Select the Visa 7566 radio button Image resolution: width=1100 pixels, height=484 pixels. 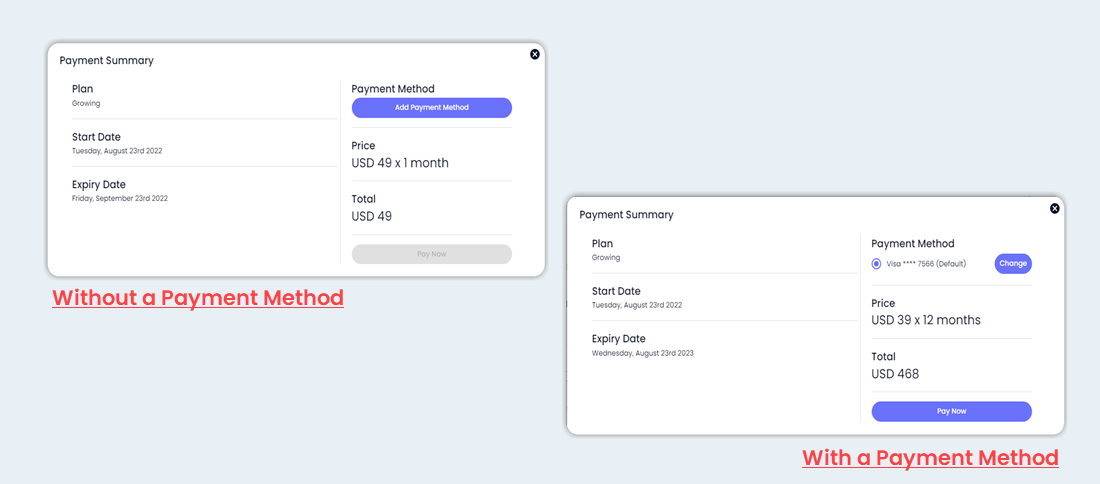click(x=876, y=264)
